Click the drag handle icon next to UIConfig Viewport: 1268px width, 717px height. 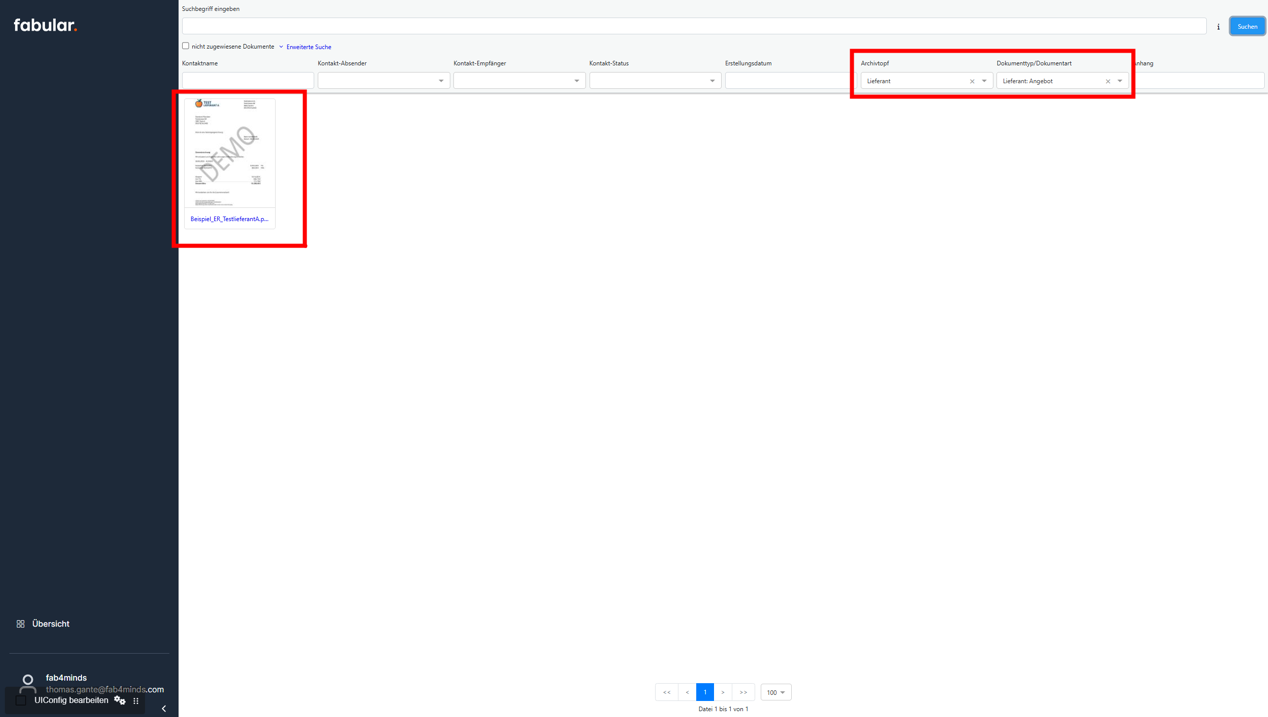(135, 700)
